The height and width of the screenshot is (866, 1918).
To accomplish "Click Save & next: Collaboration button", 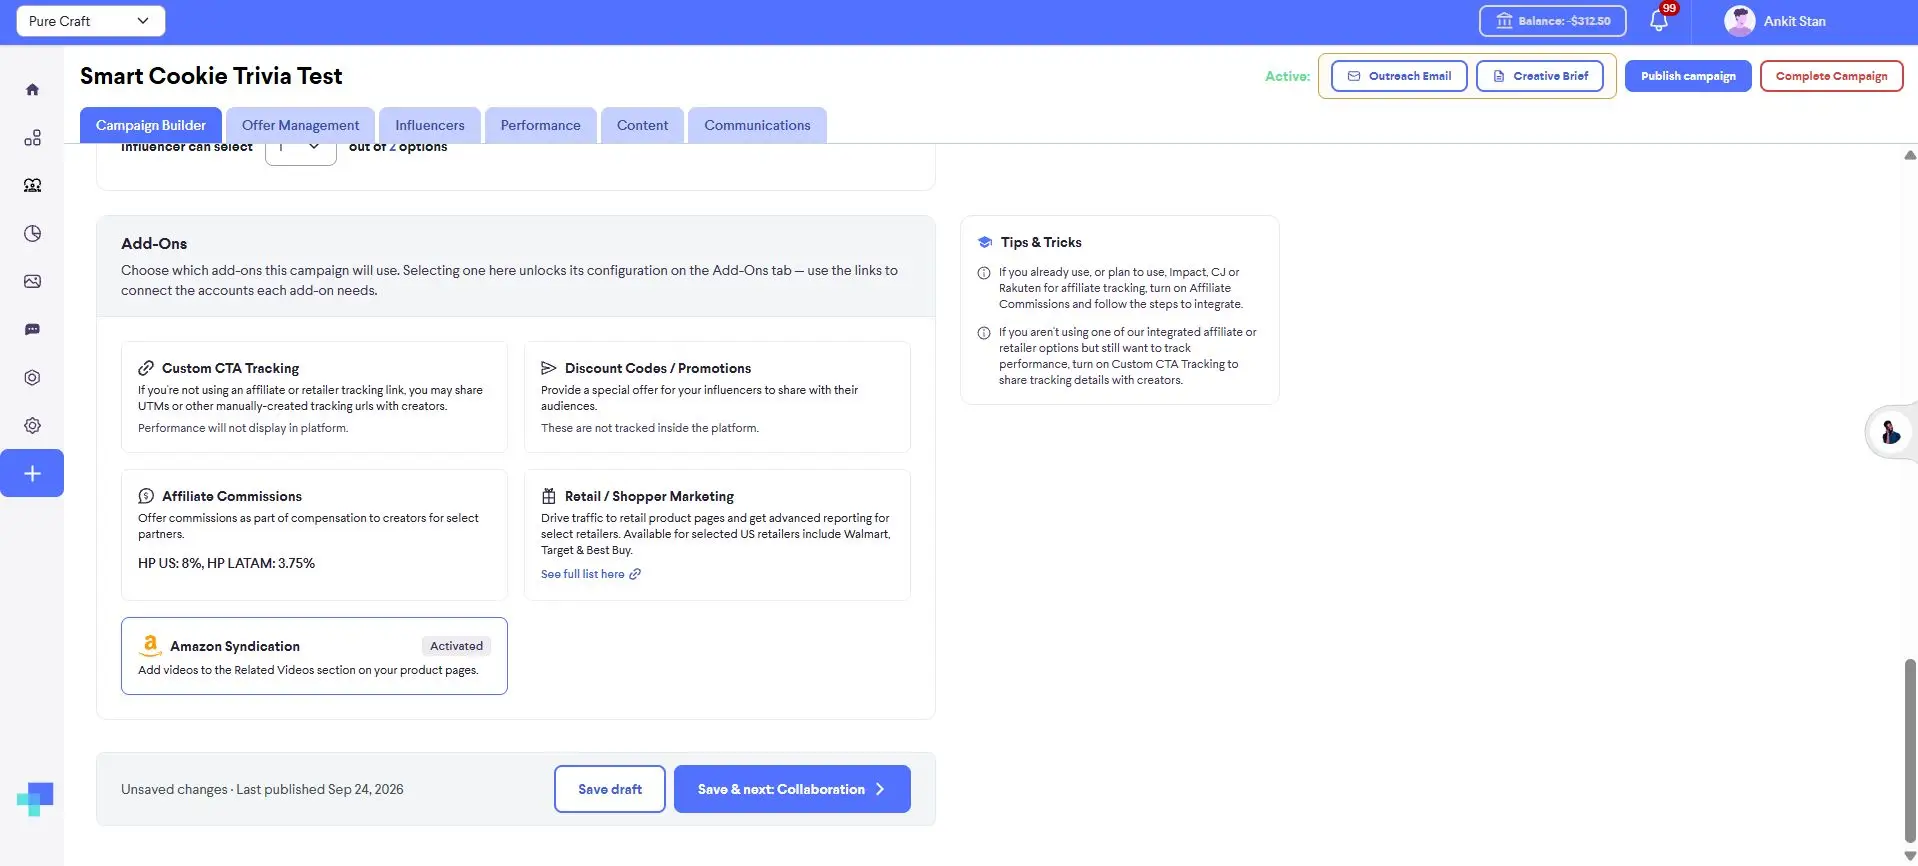I will [x=792, y=789].
